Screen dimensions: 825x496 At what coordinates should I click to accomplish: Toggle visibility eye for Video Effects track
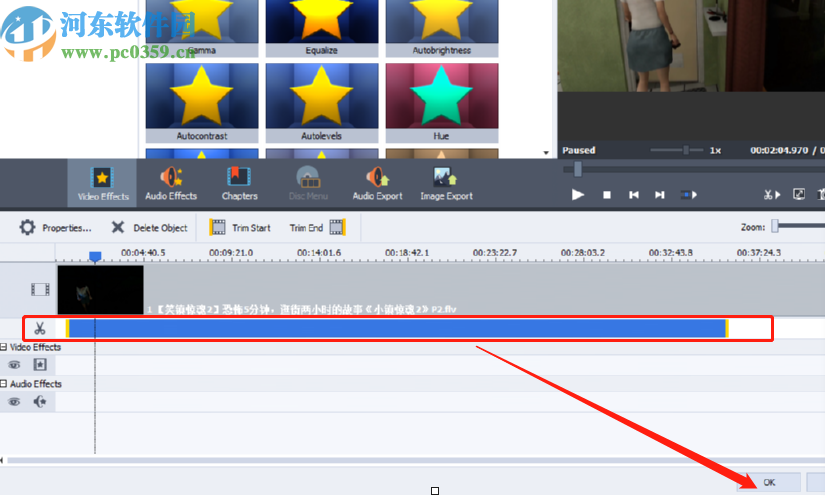[14, 365]
